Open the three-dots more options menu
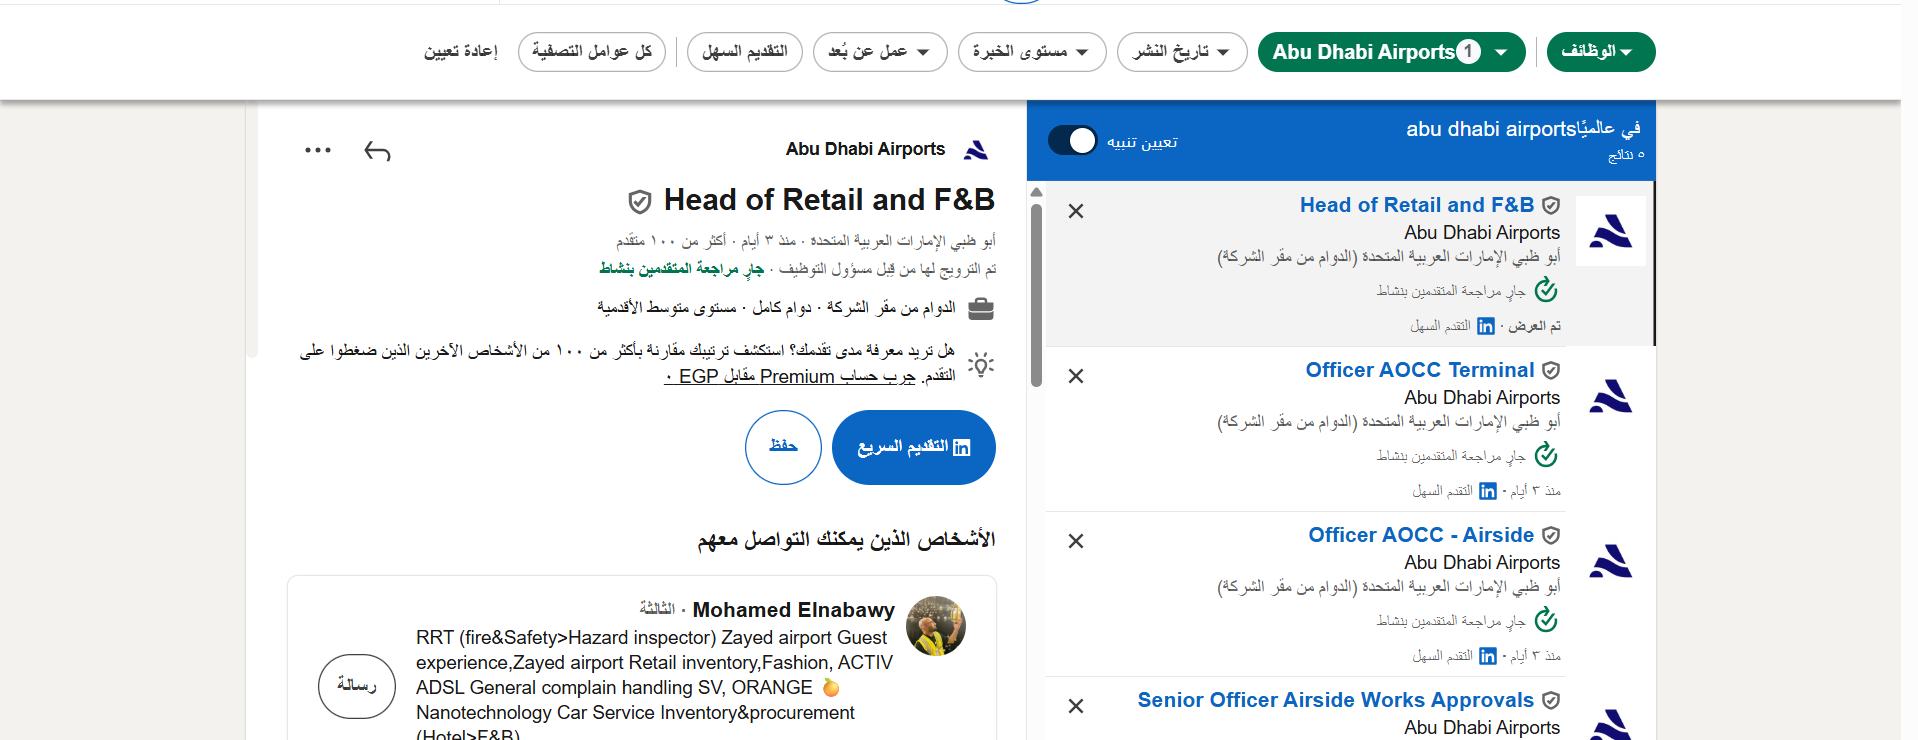This screenshot has width=1918, height=740. click(318, 150)
